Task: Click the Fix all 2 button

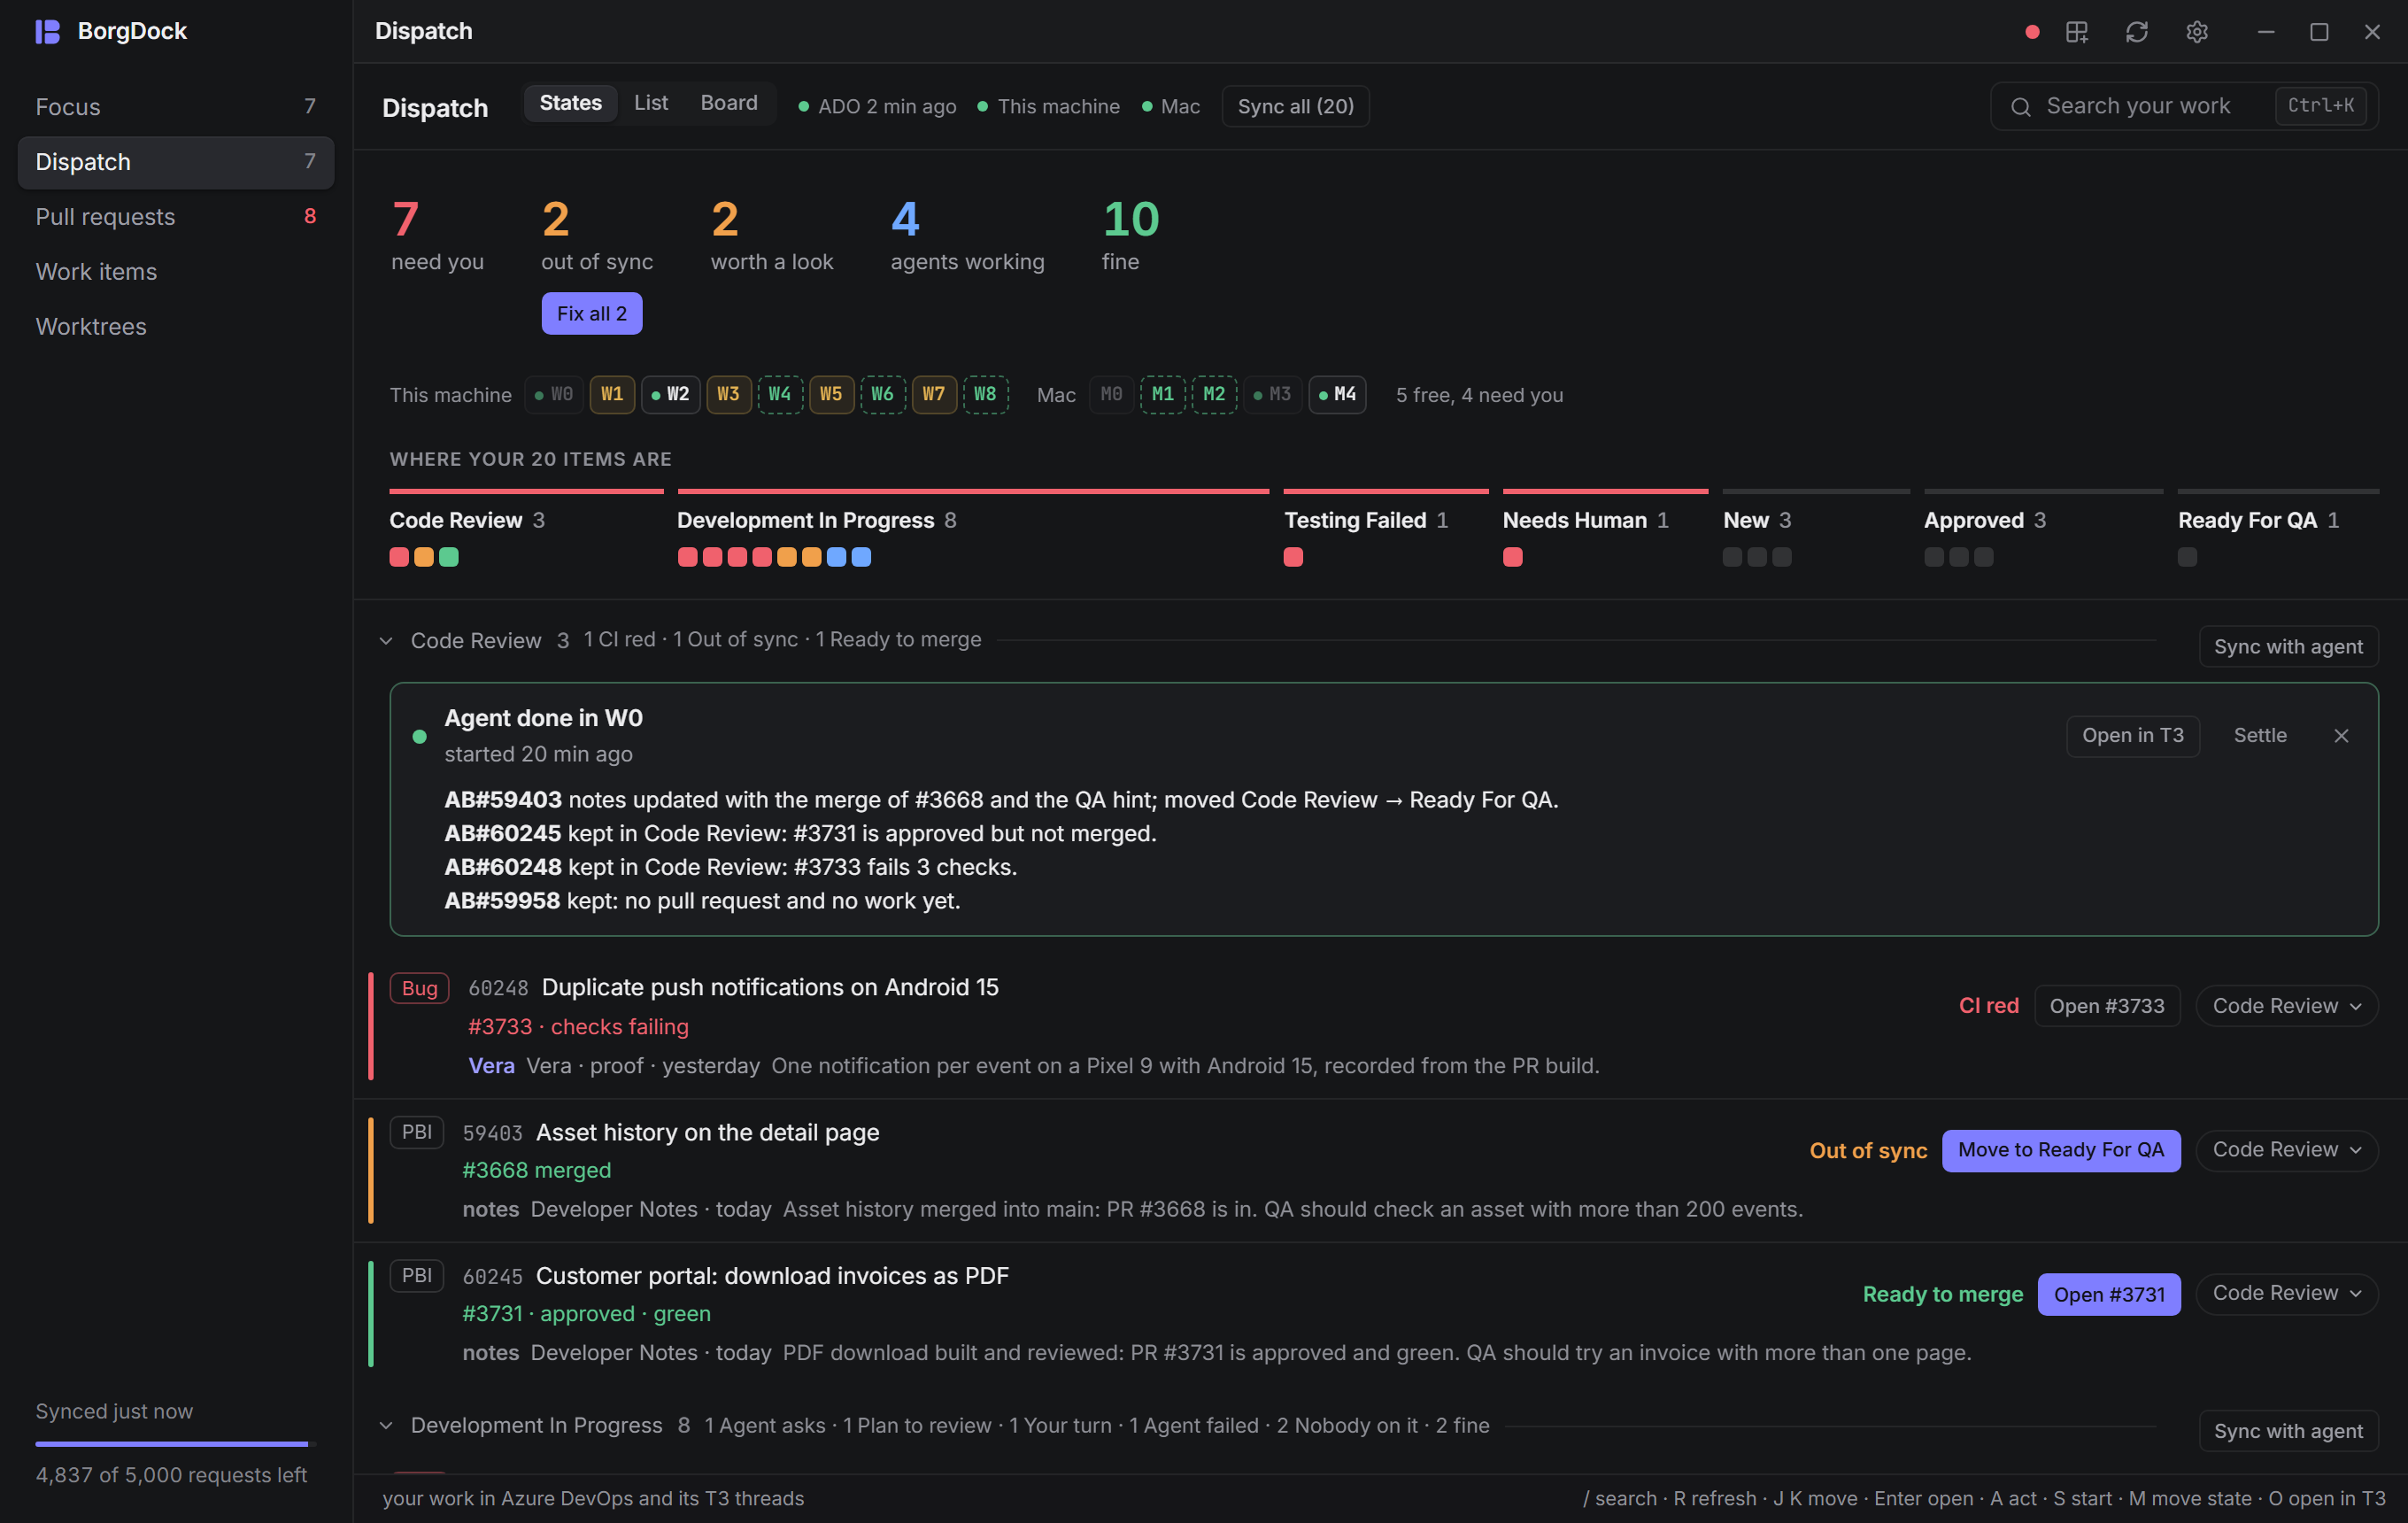Action: (x=592, y=314)
